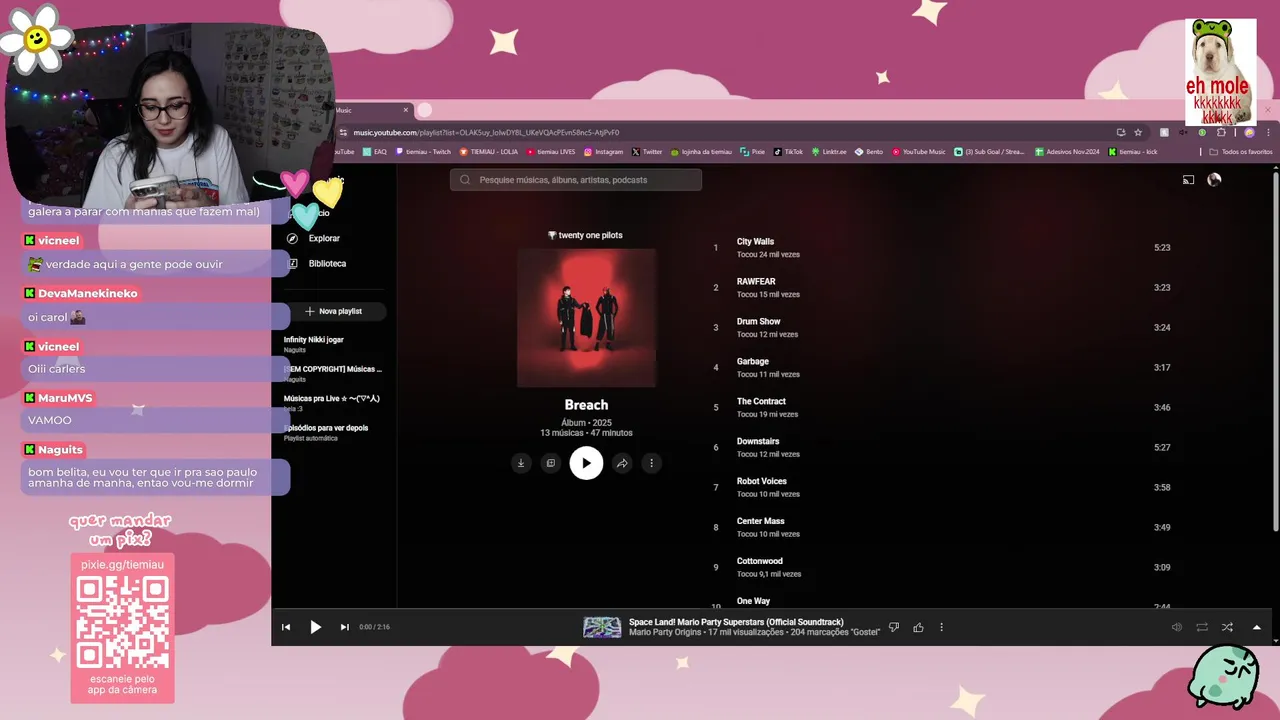Click the cast to device icon
The height and width of the screenshot is (720, 1280).
point(1188,180)
